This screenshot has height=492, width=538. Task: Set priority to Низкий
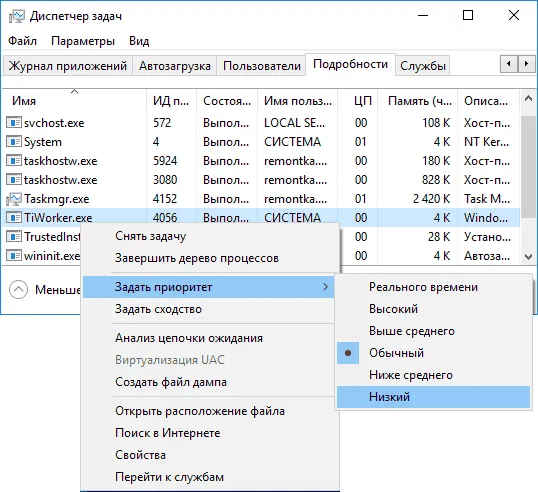(x=434, y=397)
